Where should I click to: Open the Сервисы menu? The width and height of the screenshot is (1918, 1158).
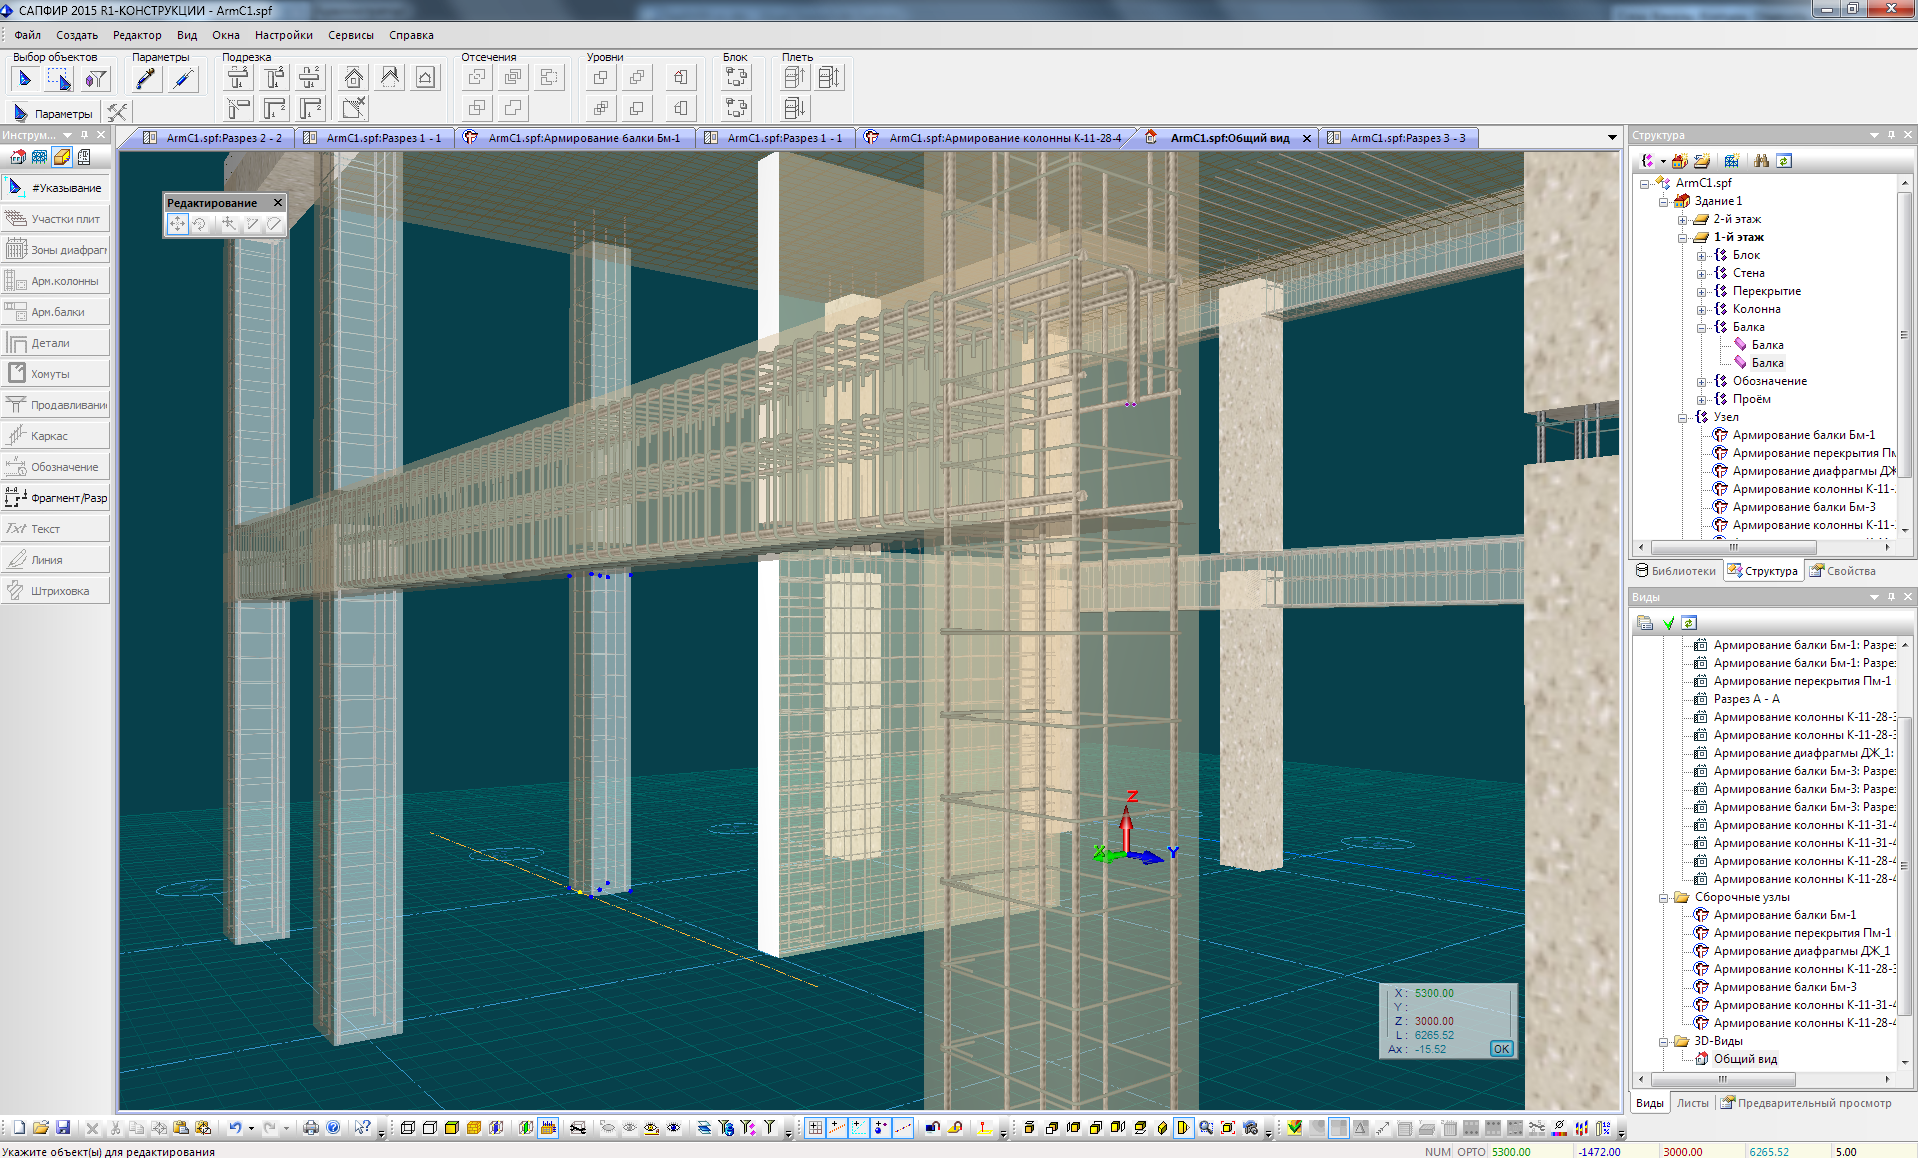tap(350, 35)
